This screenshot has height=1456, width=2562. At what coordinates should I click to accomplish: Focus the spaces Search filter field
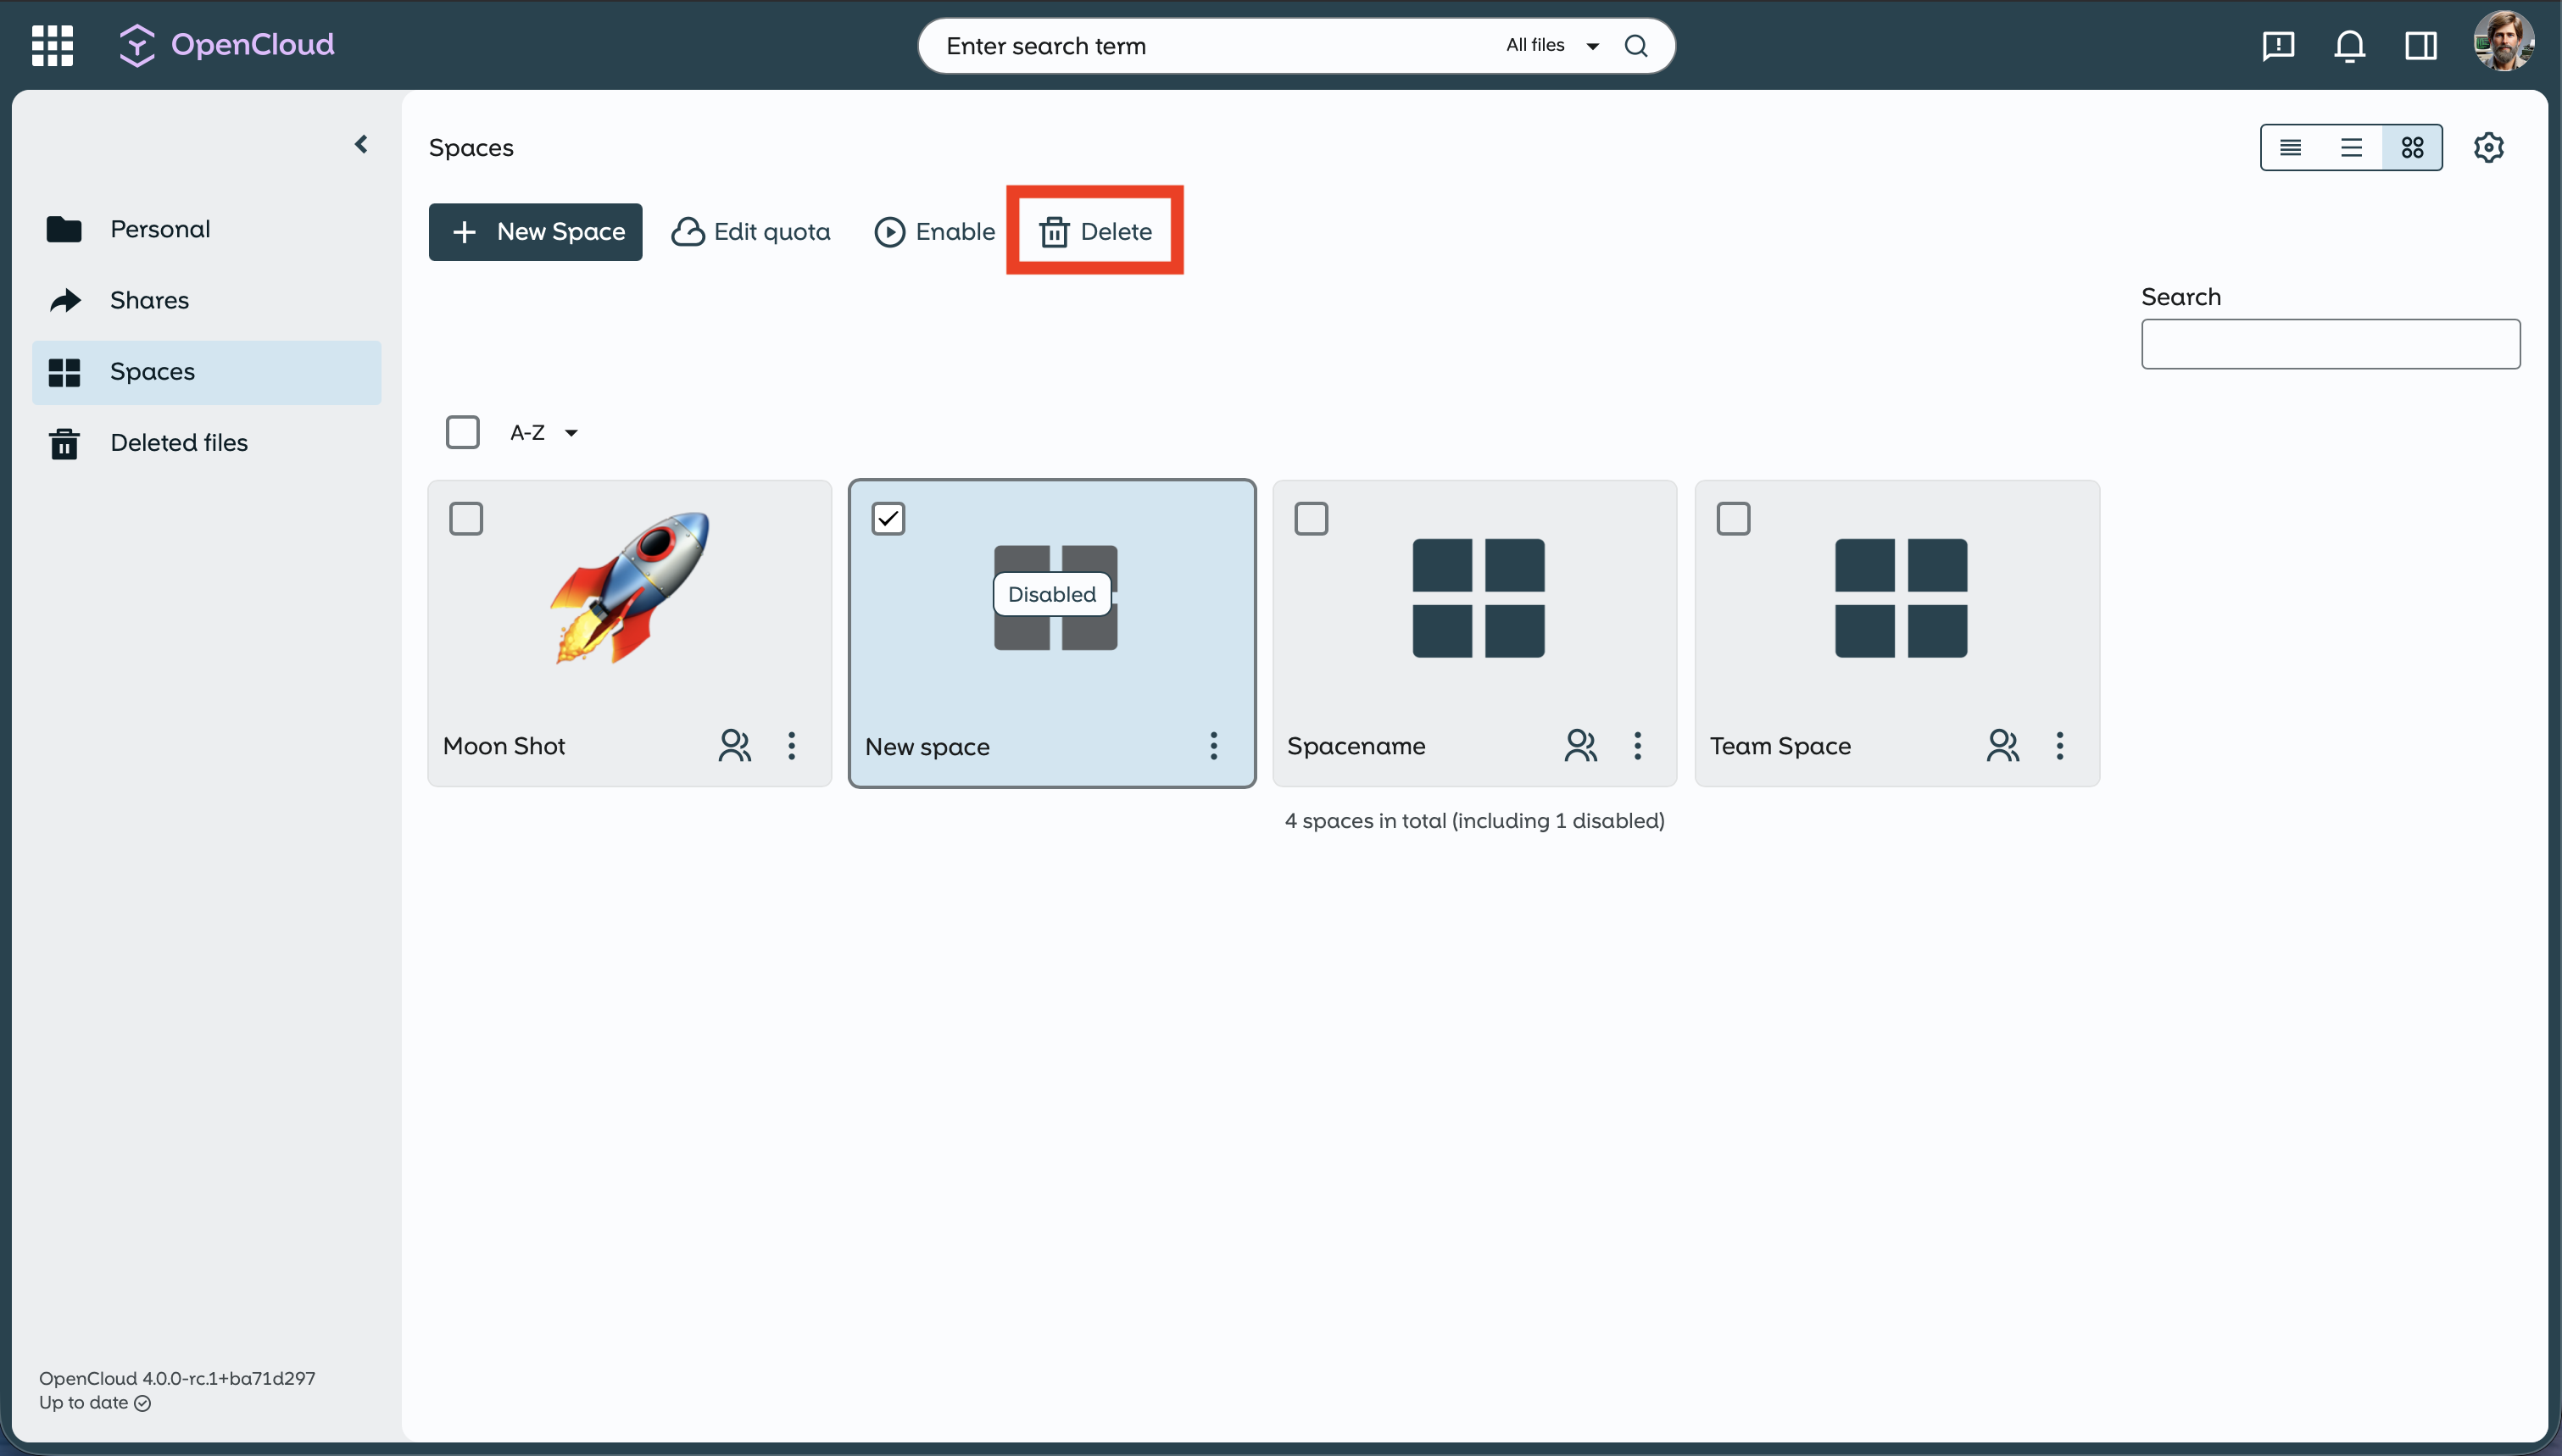(2330, 344)
